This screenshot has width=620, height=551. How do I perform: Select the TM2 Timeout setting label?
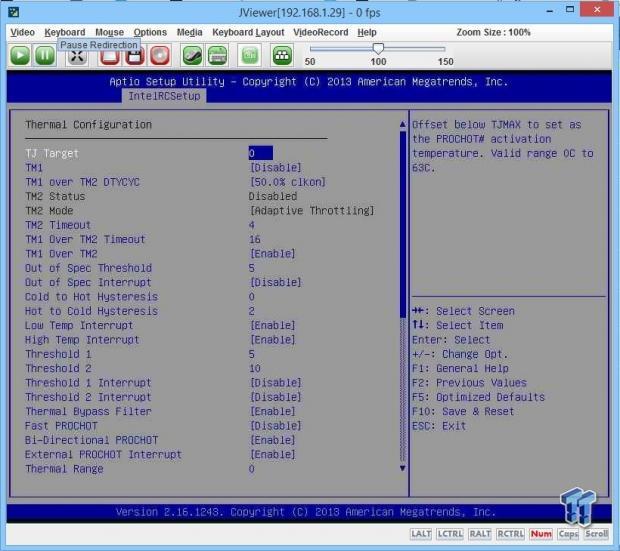tap(58, 225)
